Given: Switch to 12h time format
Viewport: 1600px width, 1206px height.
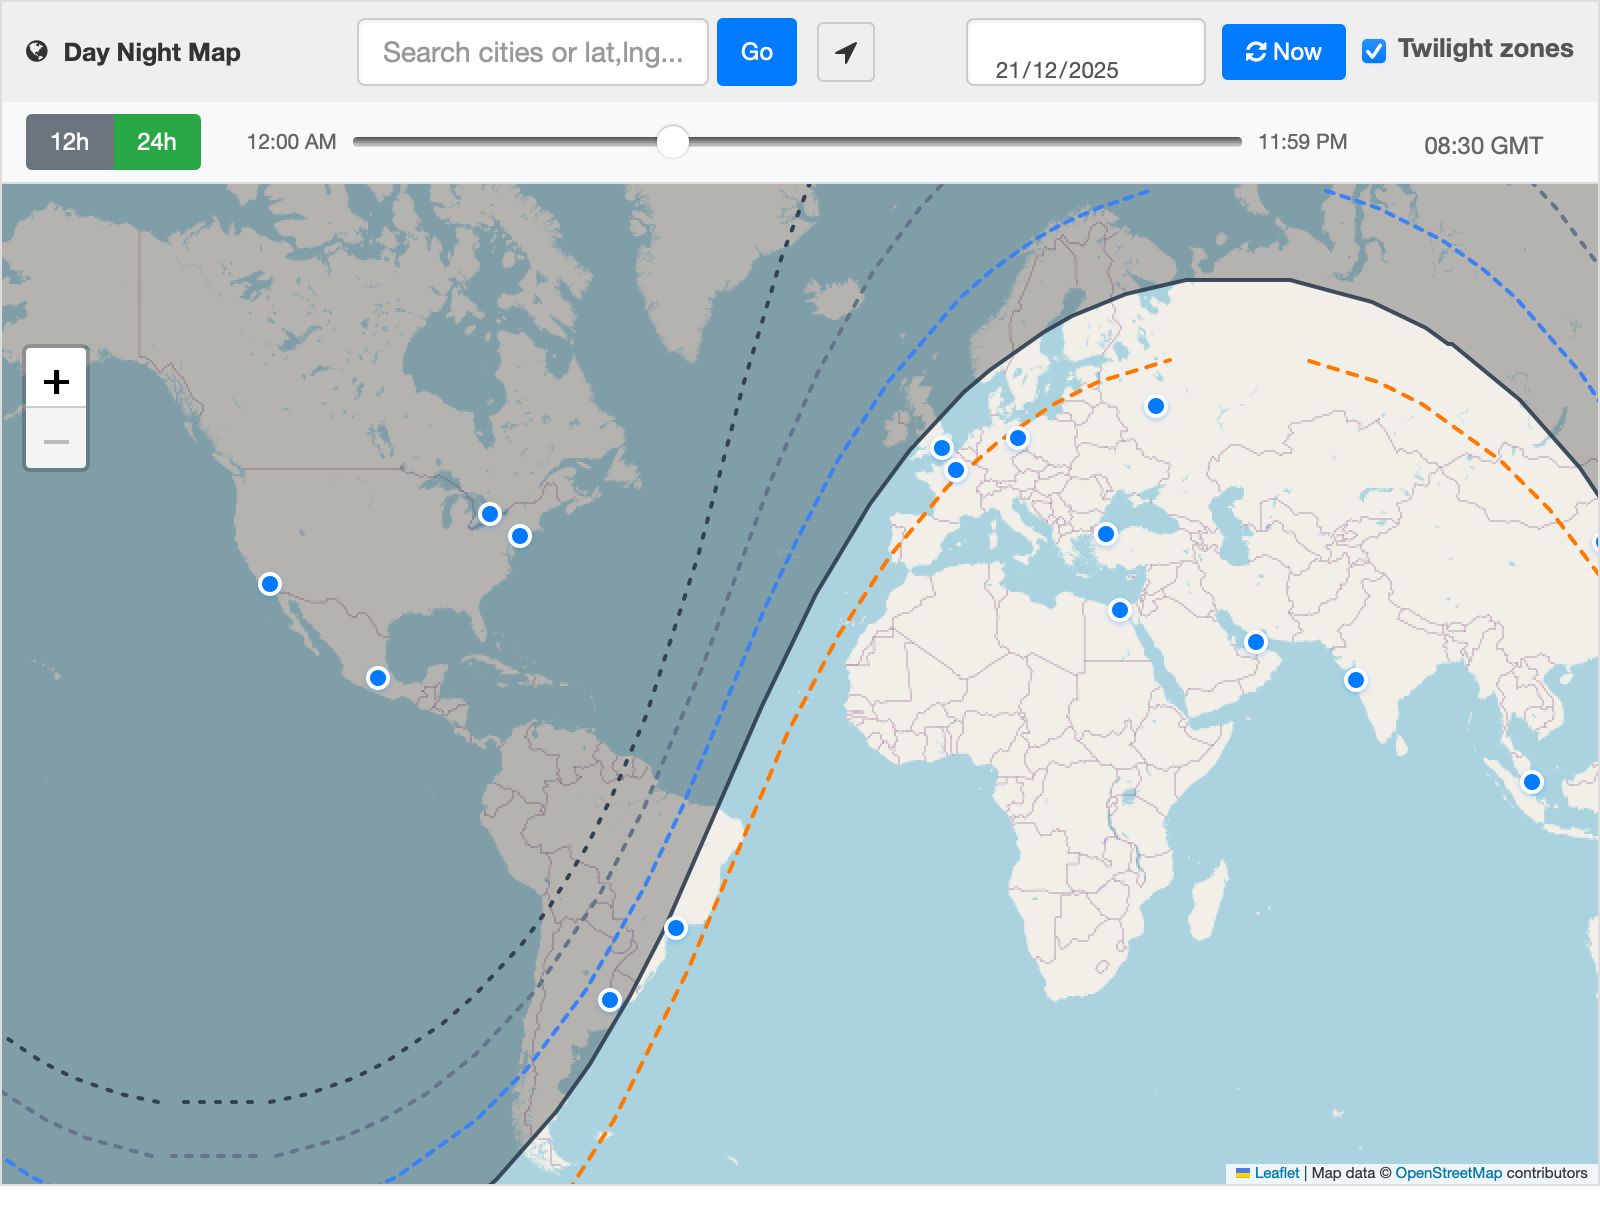Looking at the screenshot, I should [x=68, y=142].
